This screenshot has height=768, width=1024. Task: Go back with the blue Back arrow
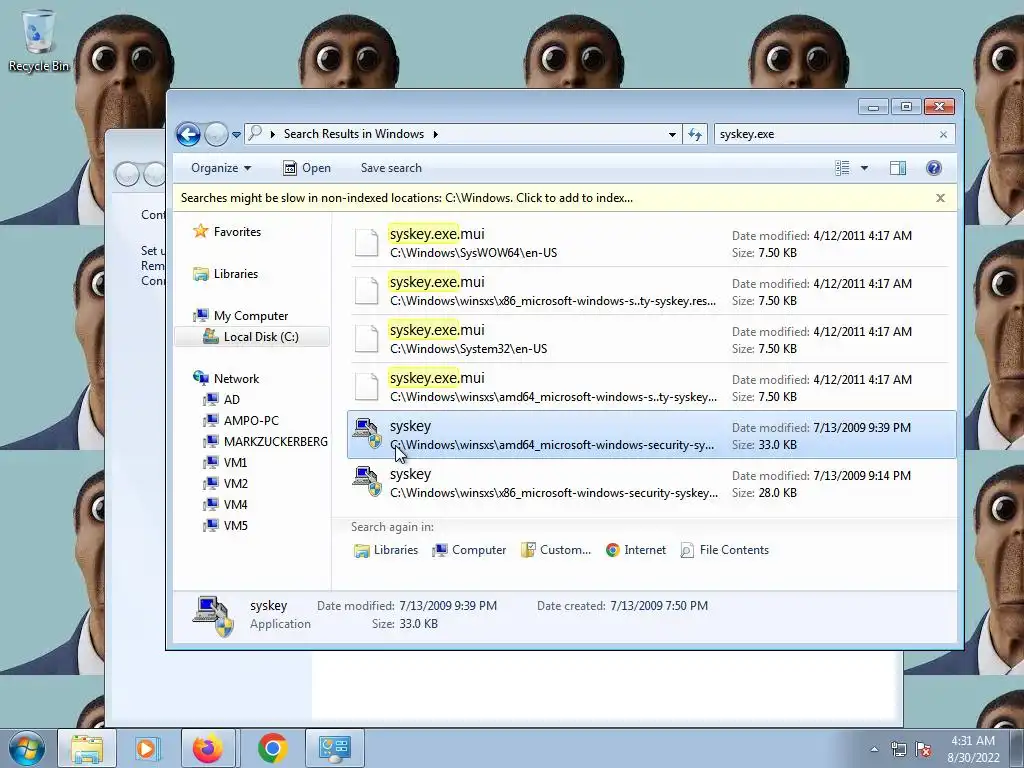(x=188, y=135)
